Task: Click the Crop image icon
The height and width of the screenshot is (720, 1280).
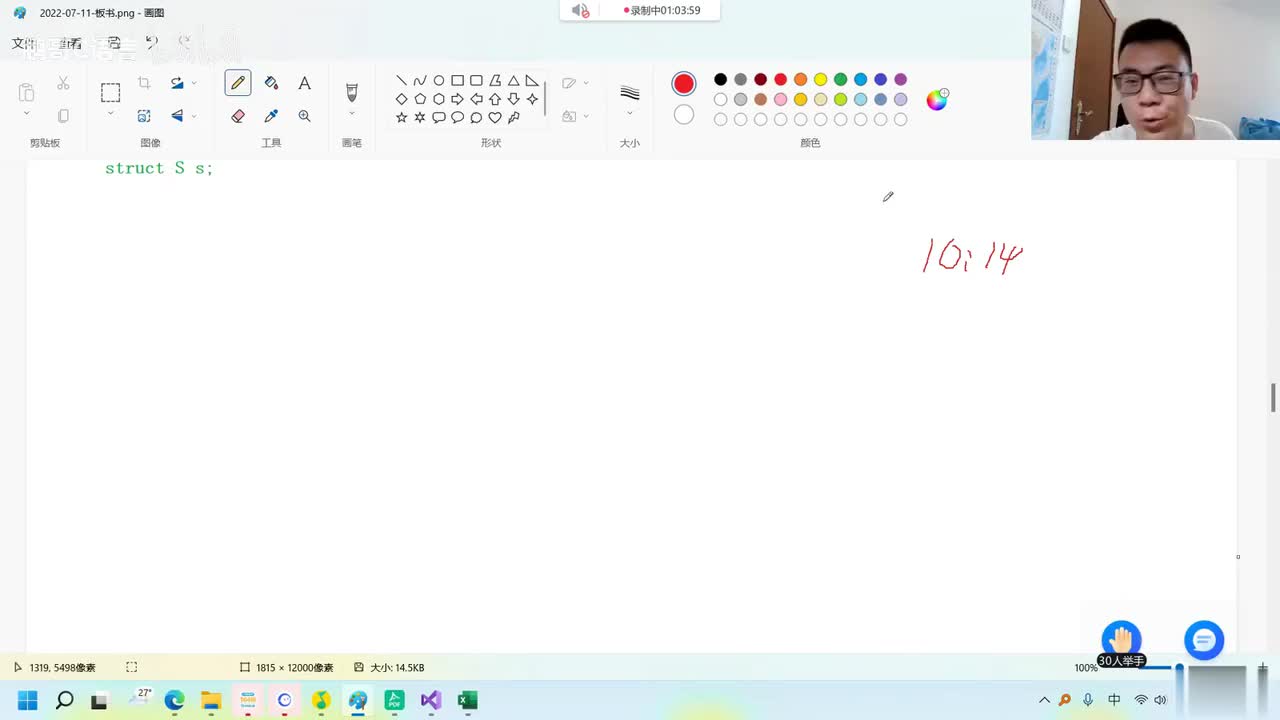Action: click(144, 83)
